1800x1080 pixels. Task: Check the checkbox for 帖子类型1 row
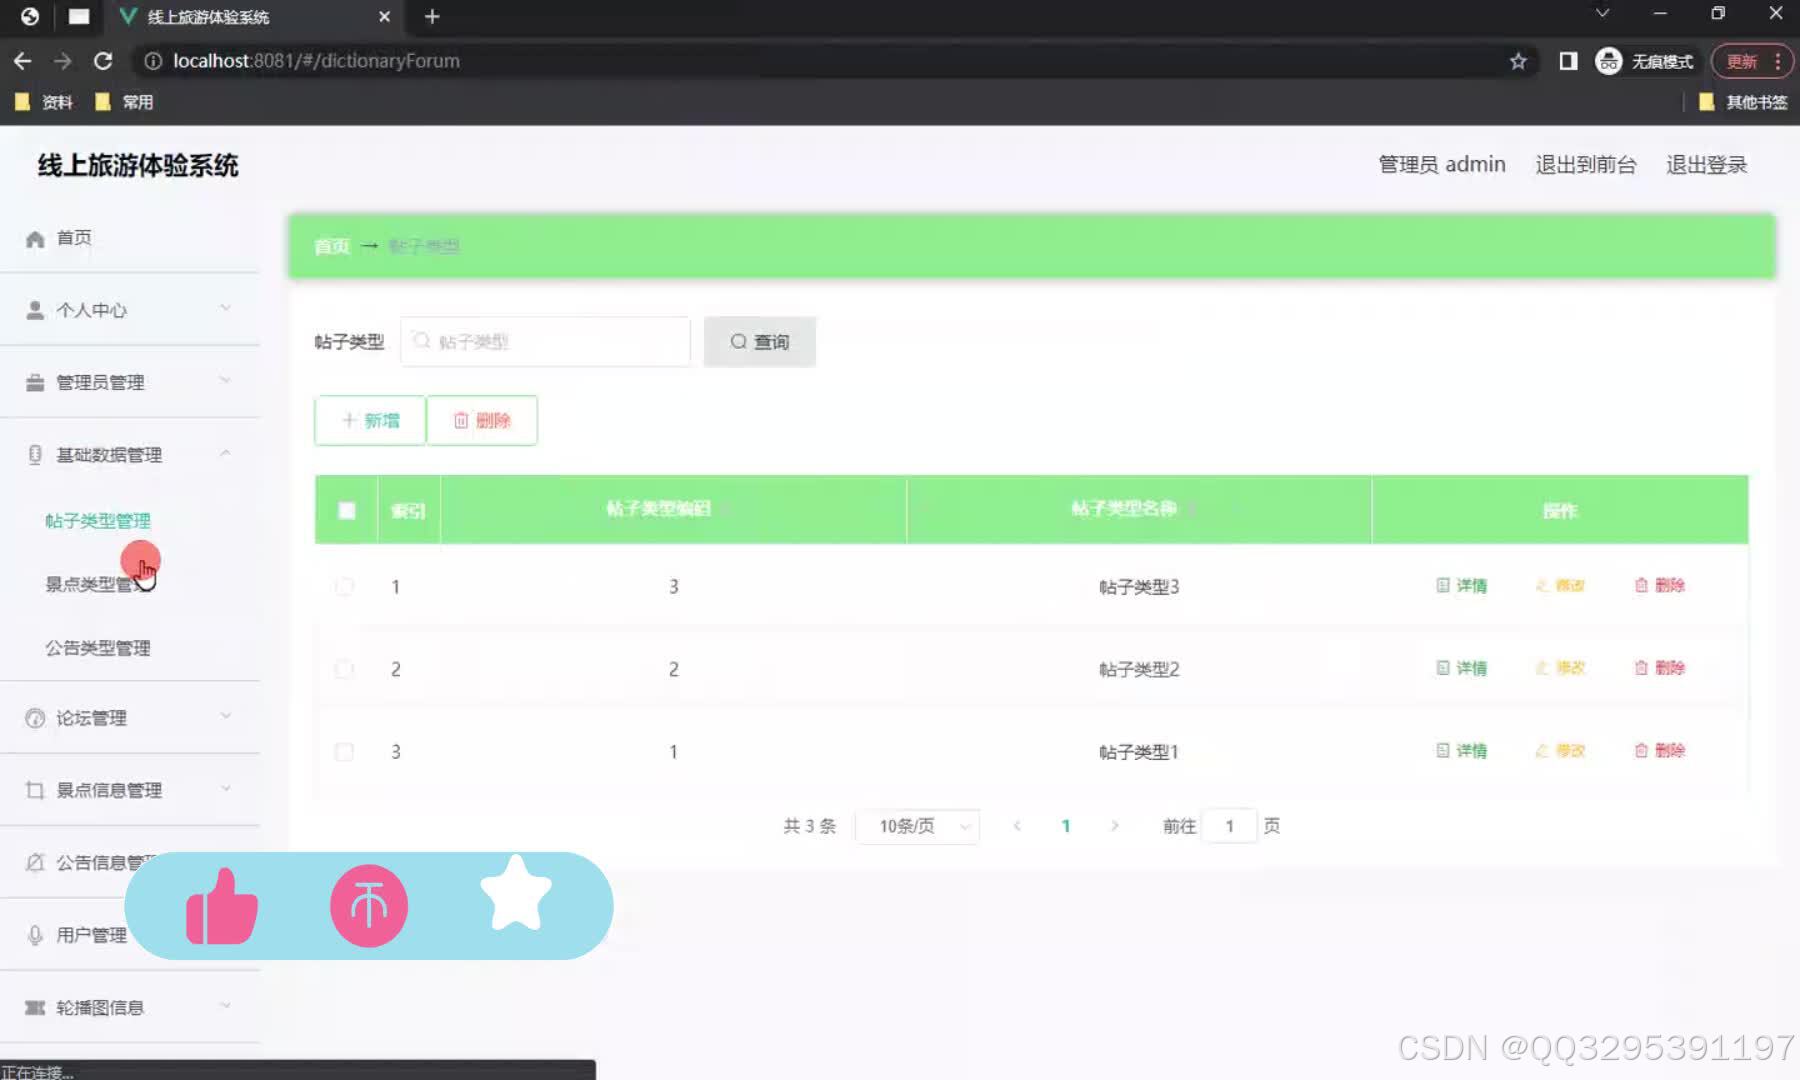pyautogui.click(x=344, y=751)
